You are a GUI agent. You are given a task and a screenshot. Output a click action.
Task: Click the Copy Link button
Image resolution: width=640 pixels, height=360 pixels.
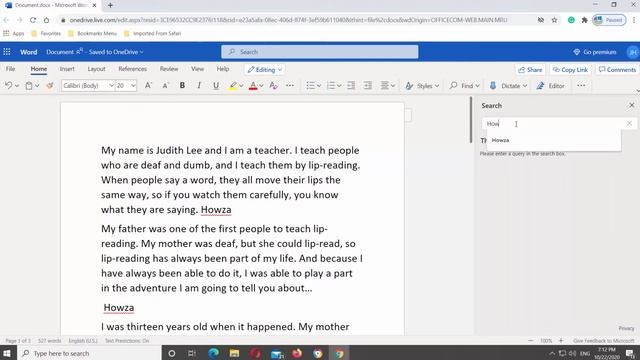(x=570, y=70)
